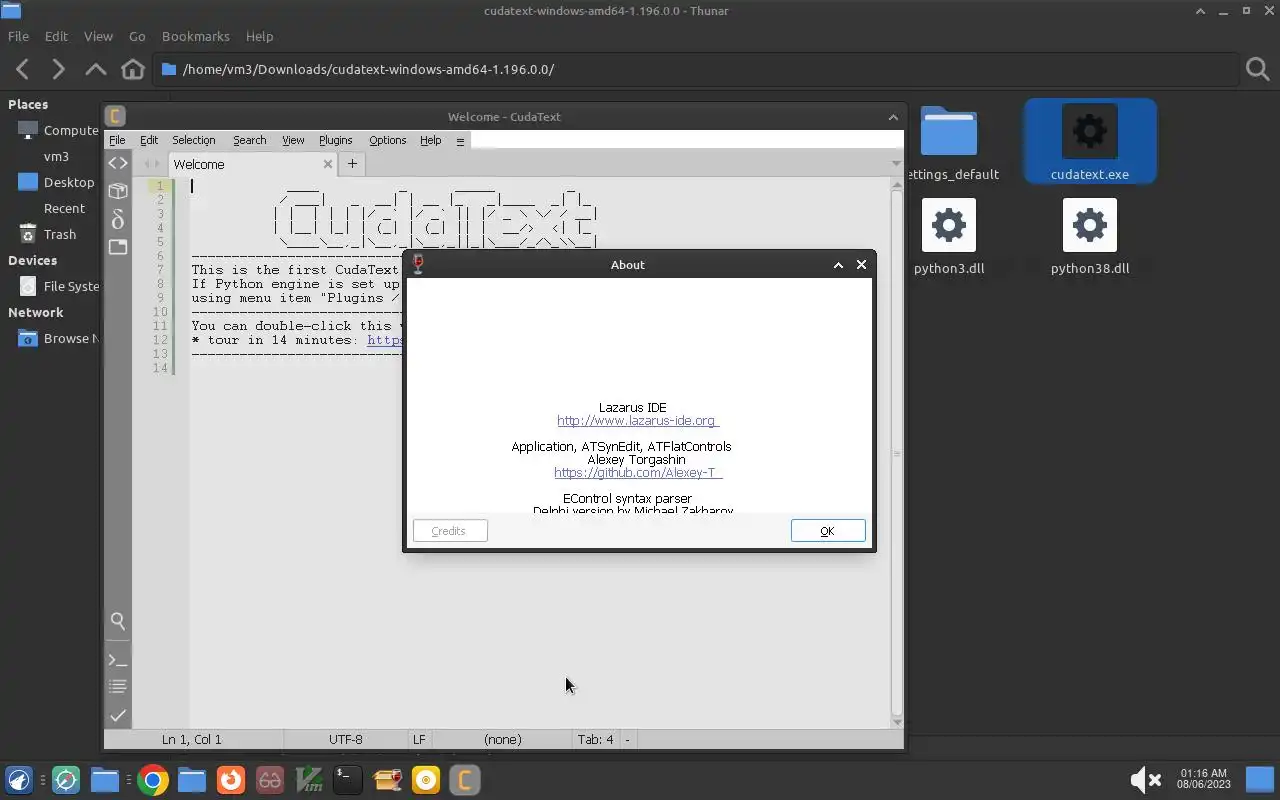Open the tab list dropdown arrow in CudaText
The height and width of the screenshot is (800, 1280).
(x=895, y=164)
